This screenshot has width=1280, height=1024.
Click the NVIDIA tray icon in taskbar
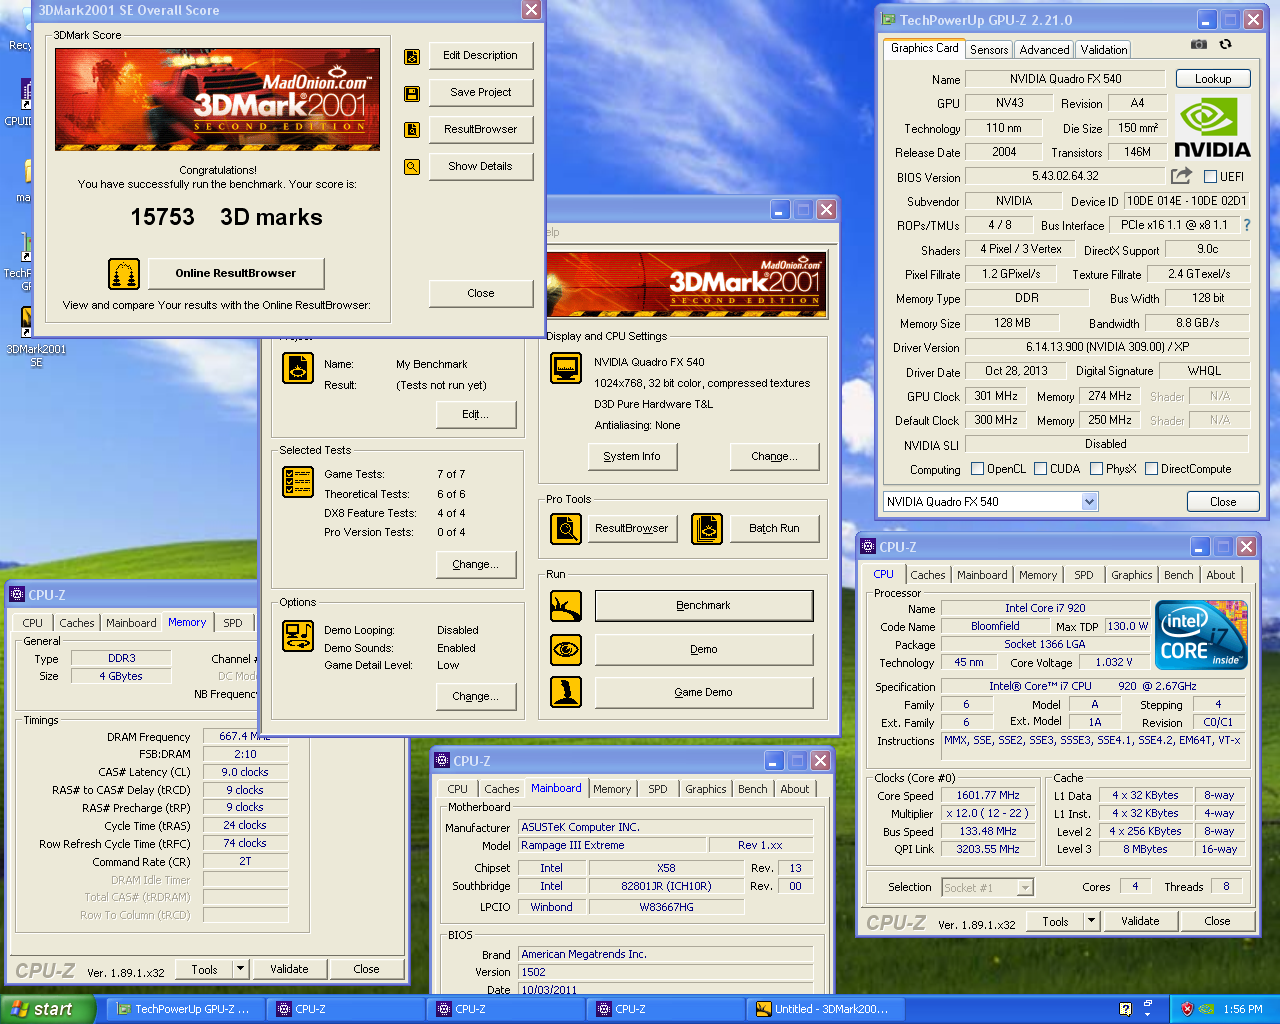point(1207,1009)
